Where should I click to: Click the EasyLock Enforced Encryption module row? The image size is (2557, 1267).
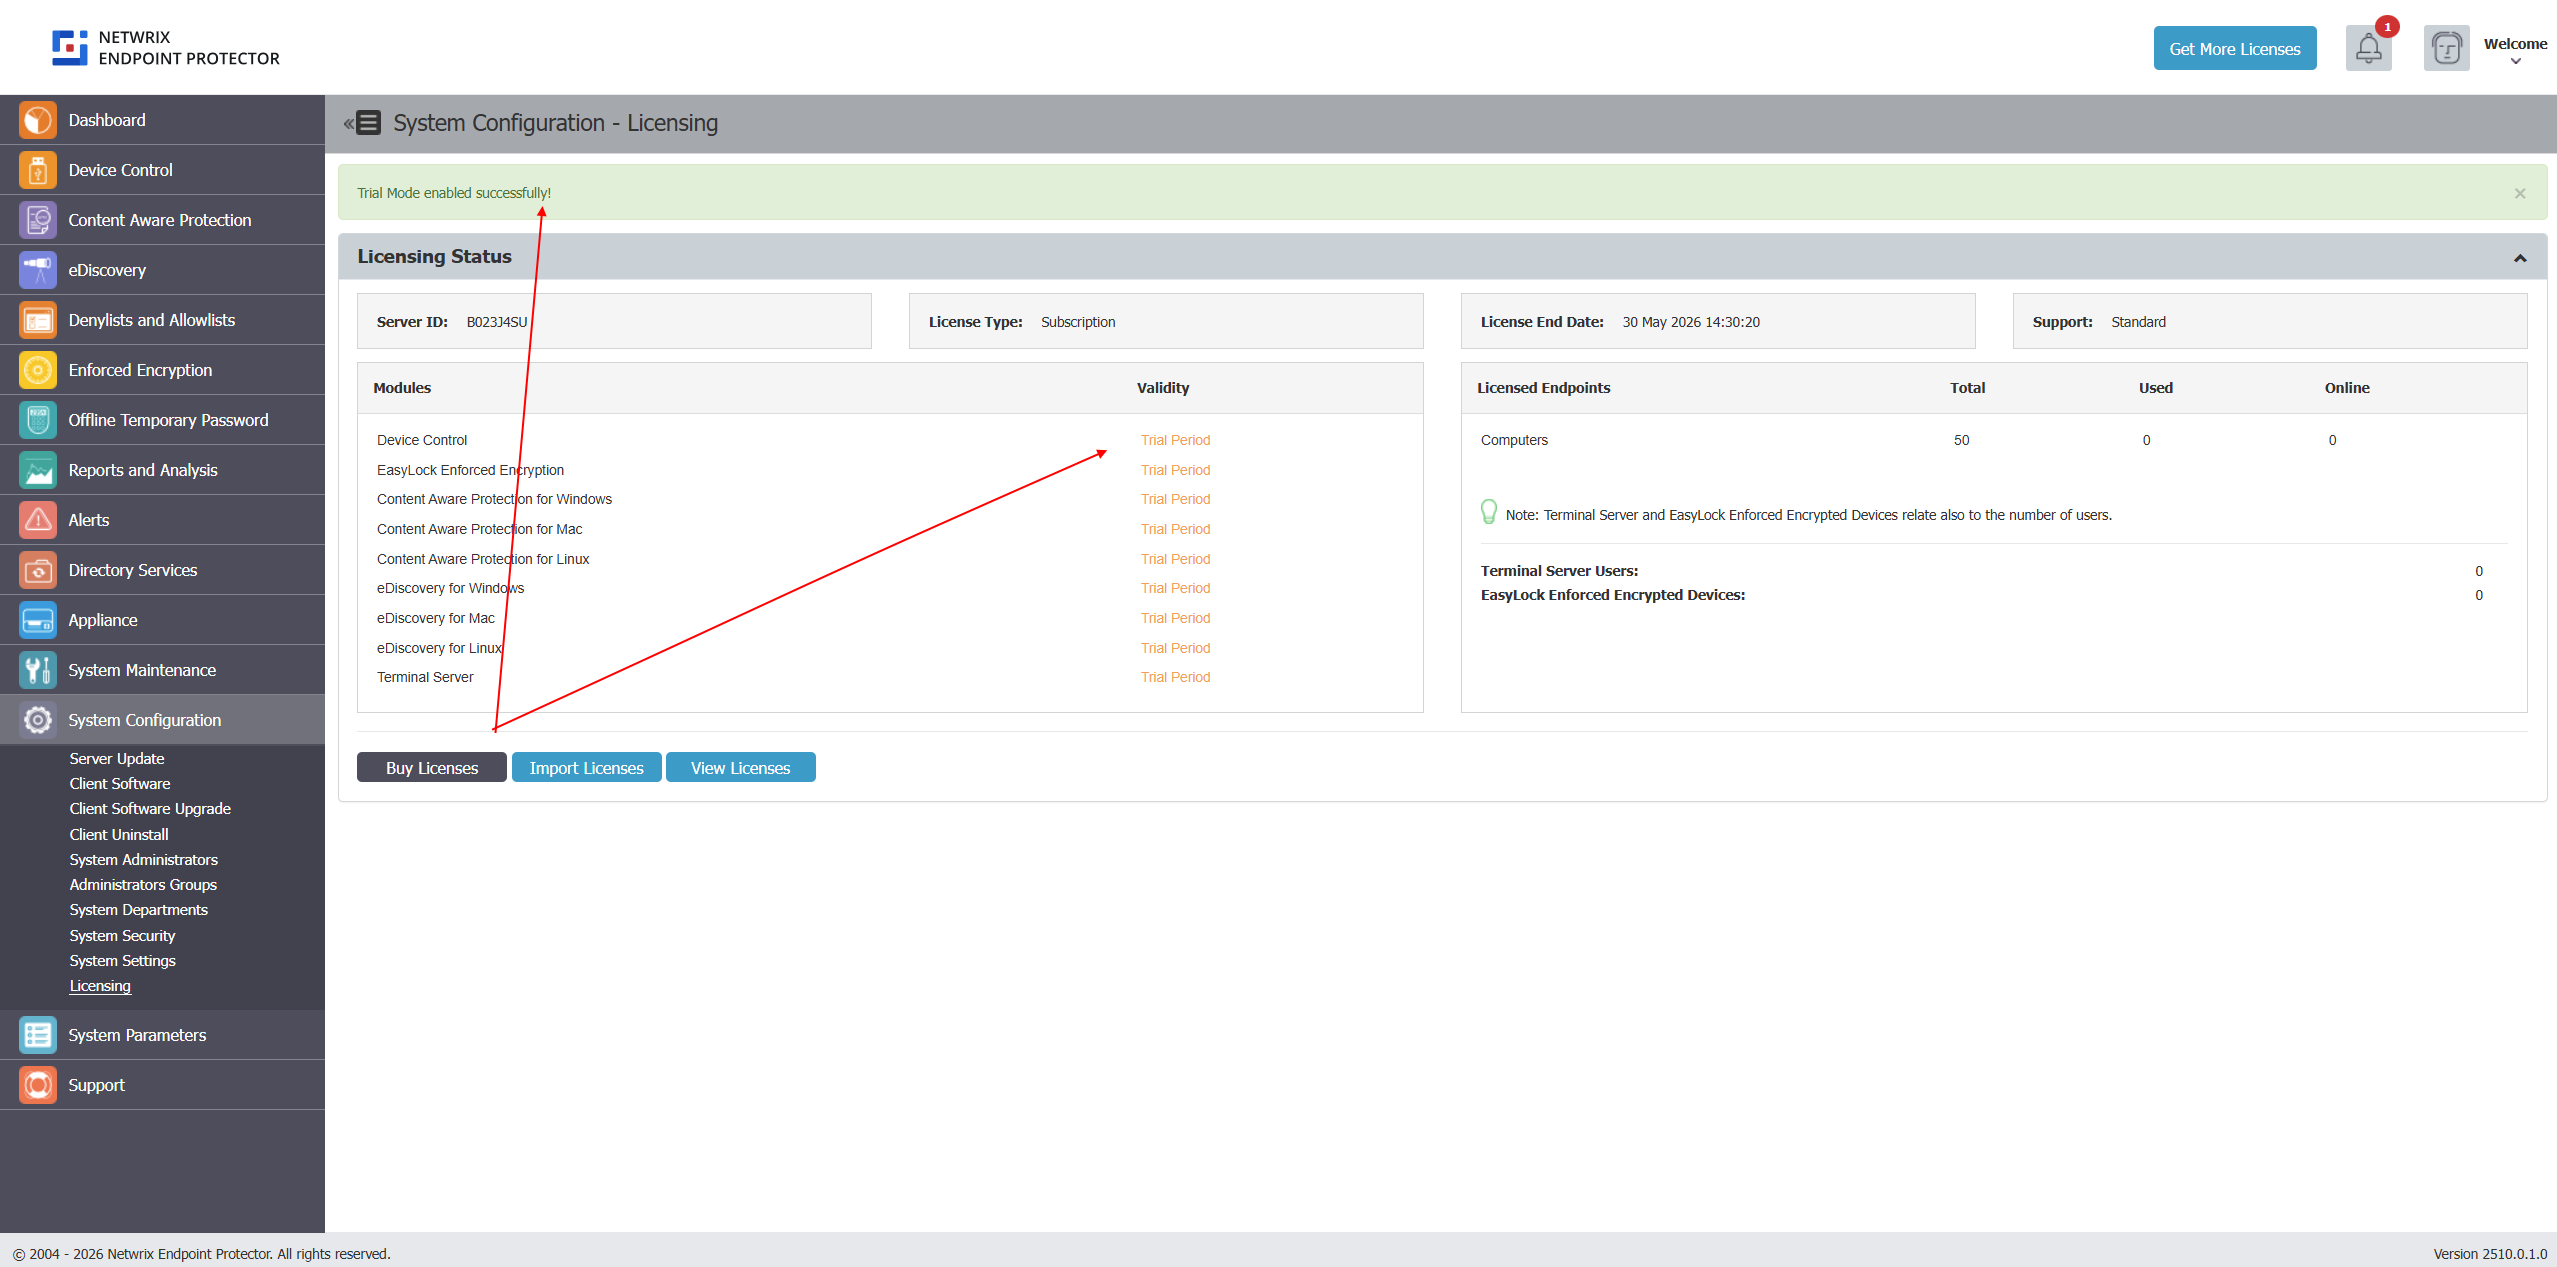pos(890,470)
